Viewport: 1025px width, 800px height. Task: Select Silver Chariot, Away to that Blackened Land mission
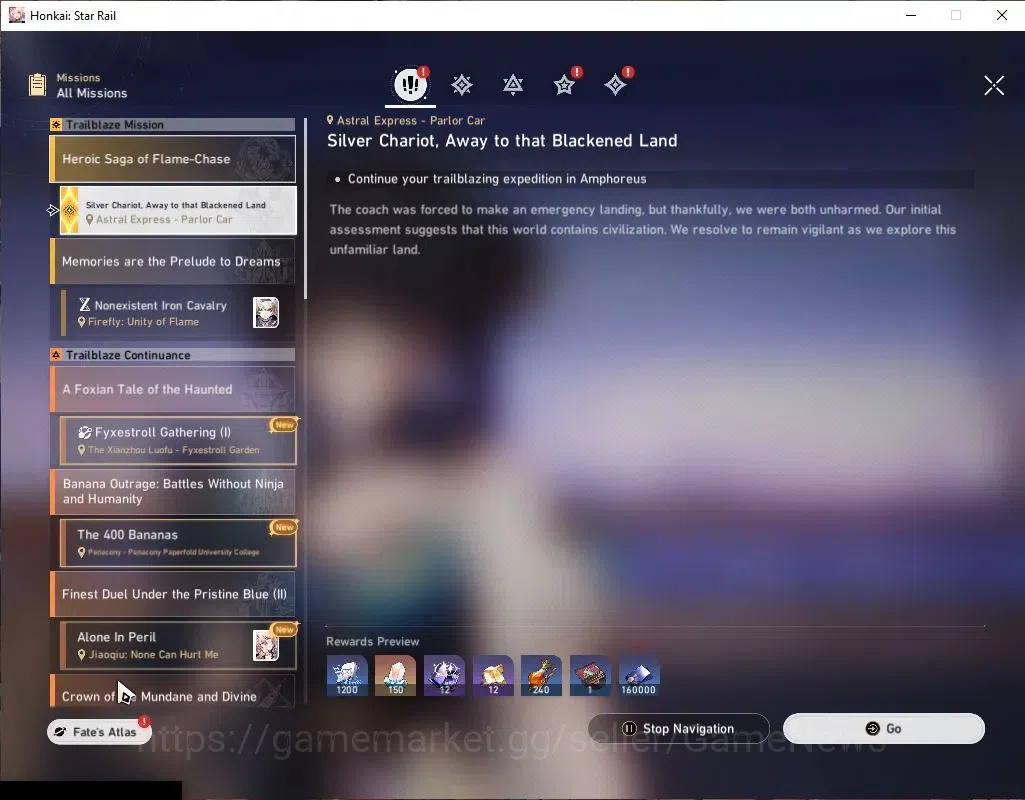pos(178,210)
